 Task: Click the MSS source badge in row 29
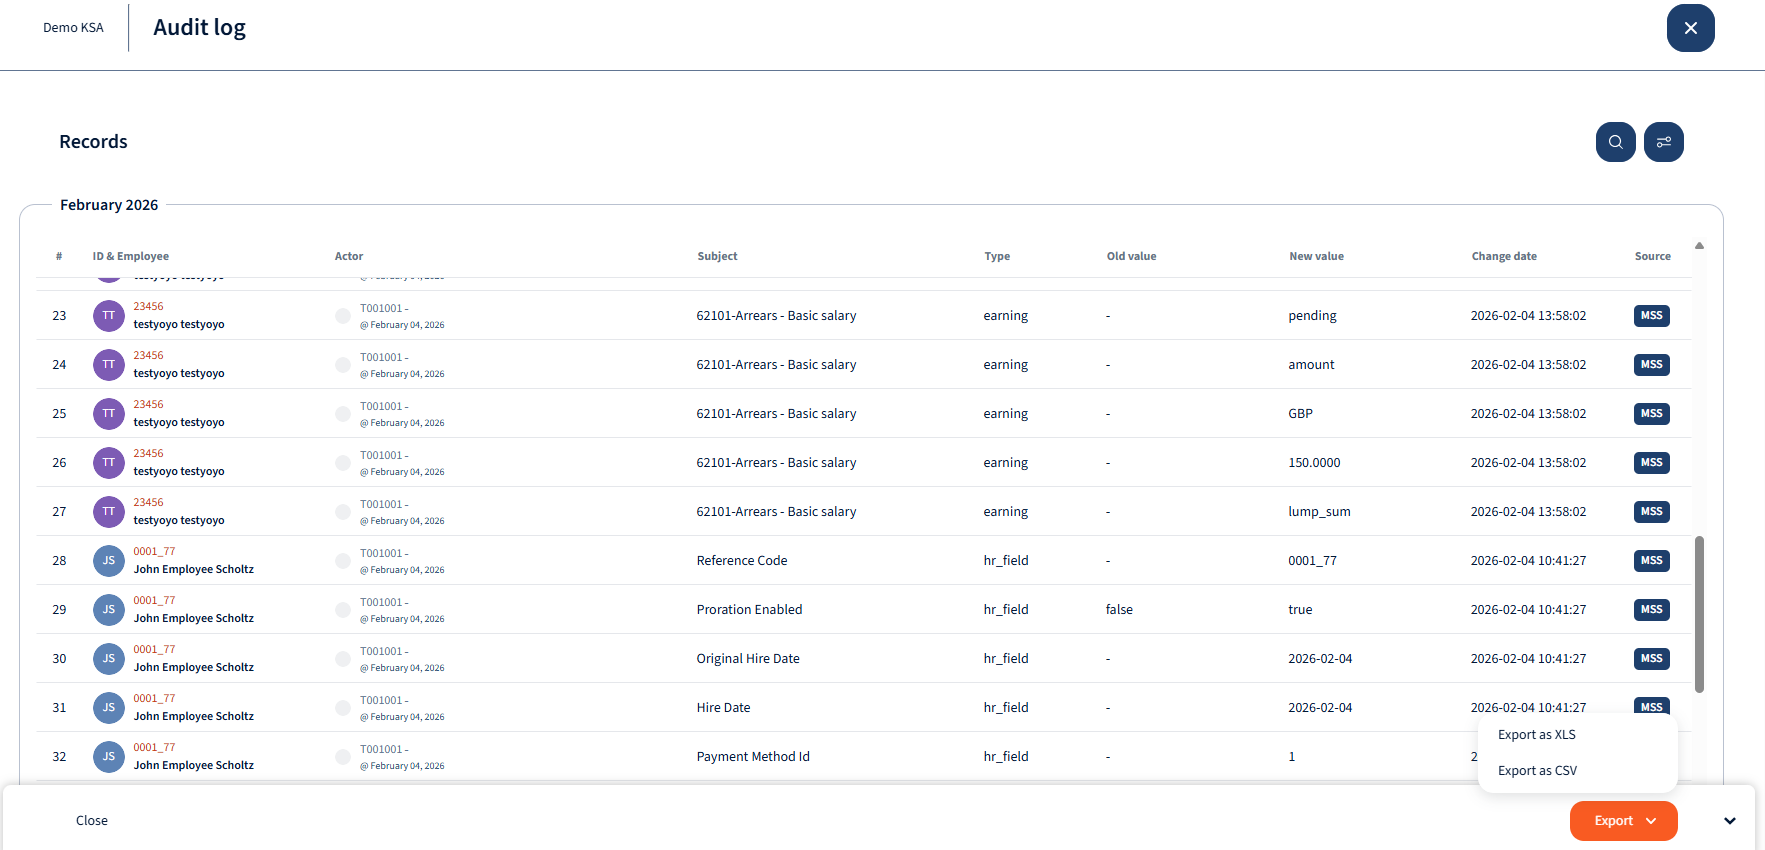[1651, 610]
